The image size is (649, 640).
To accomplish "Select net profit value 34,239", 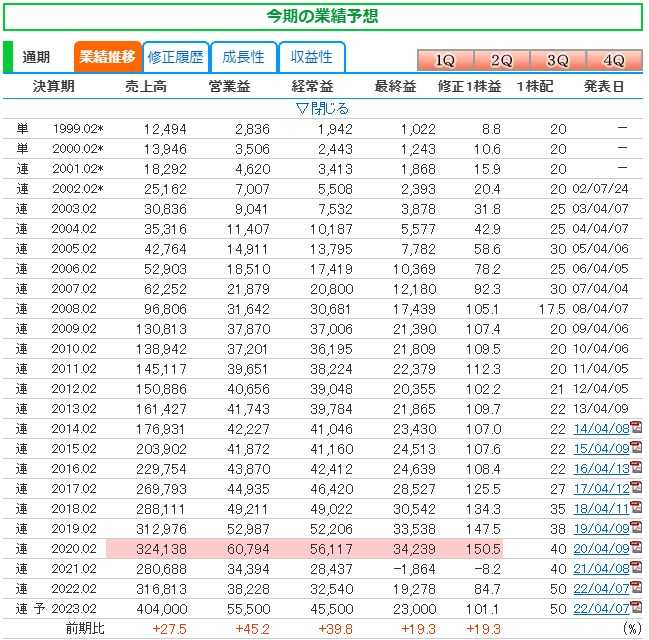I will point(414,549).
